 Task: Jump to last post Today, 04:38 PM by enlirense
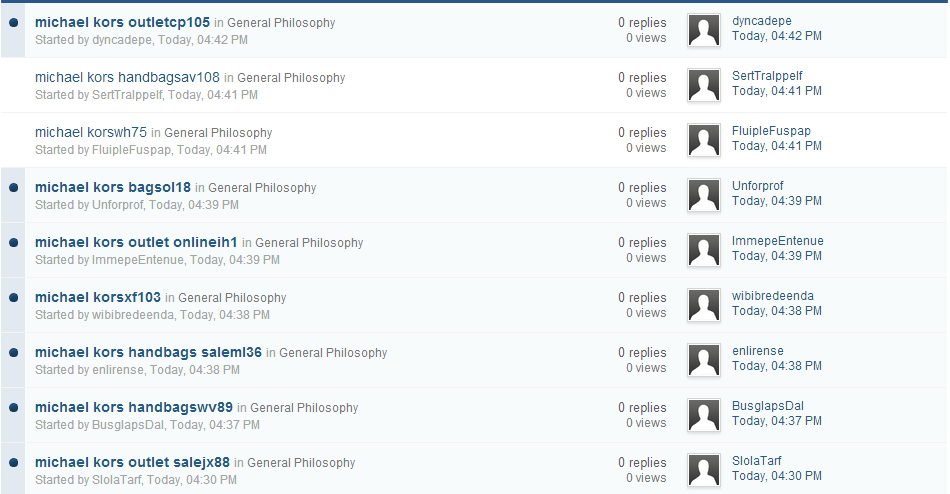[776, 366]
